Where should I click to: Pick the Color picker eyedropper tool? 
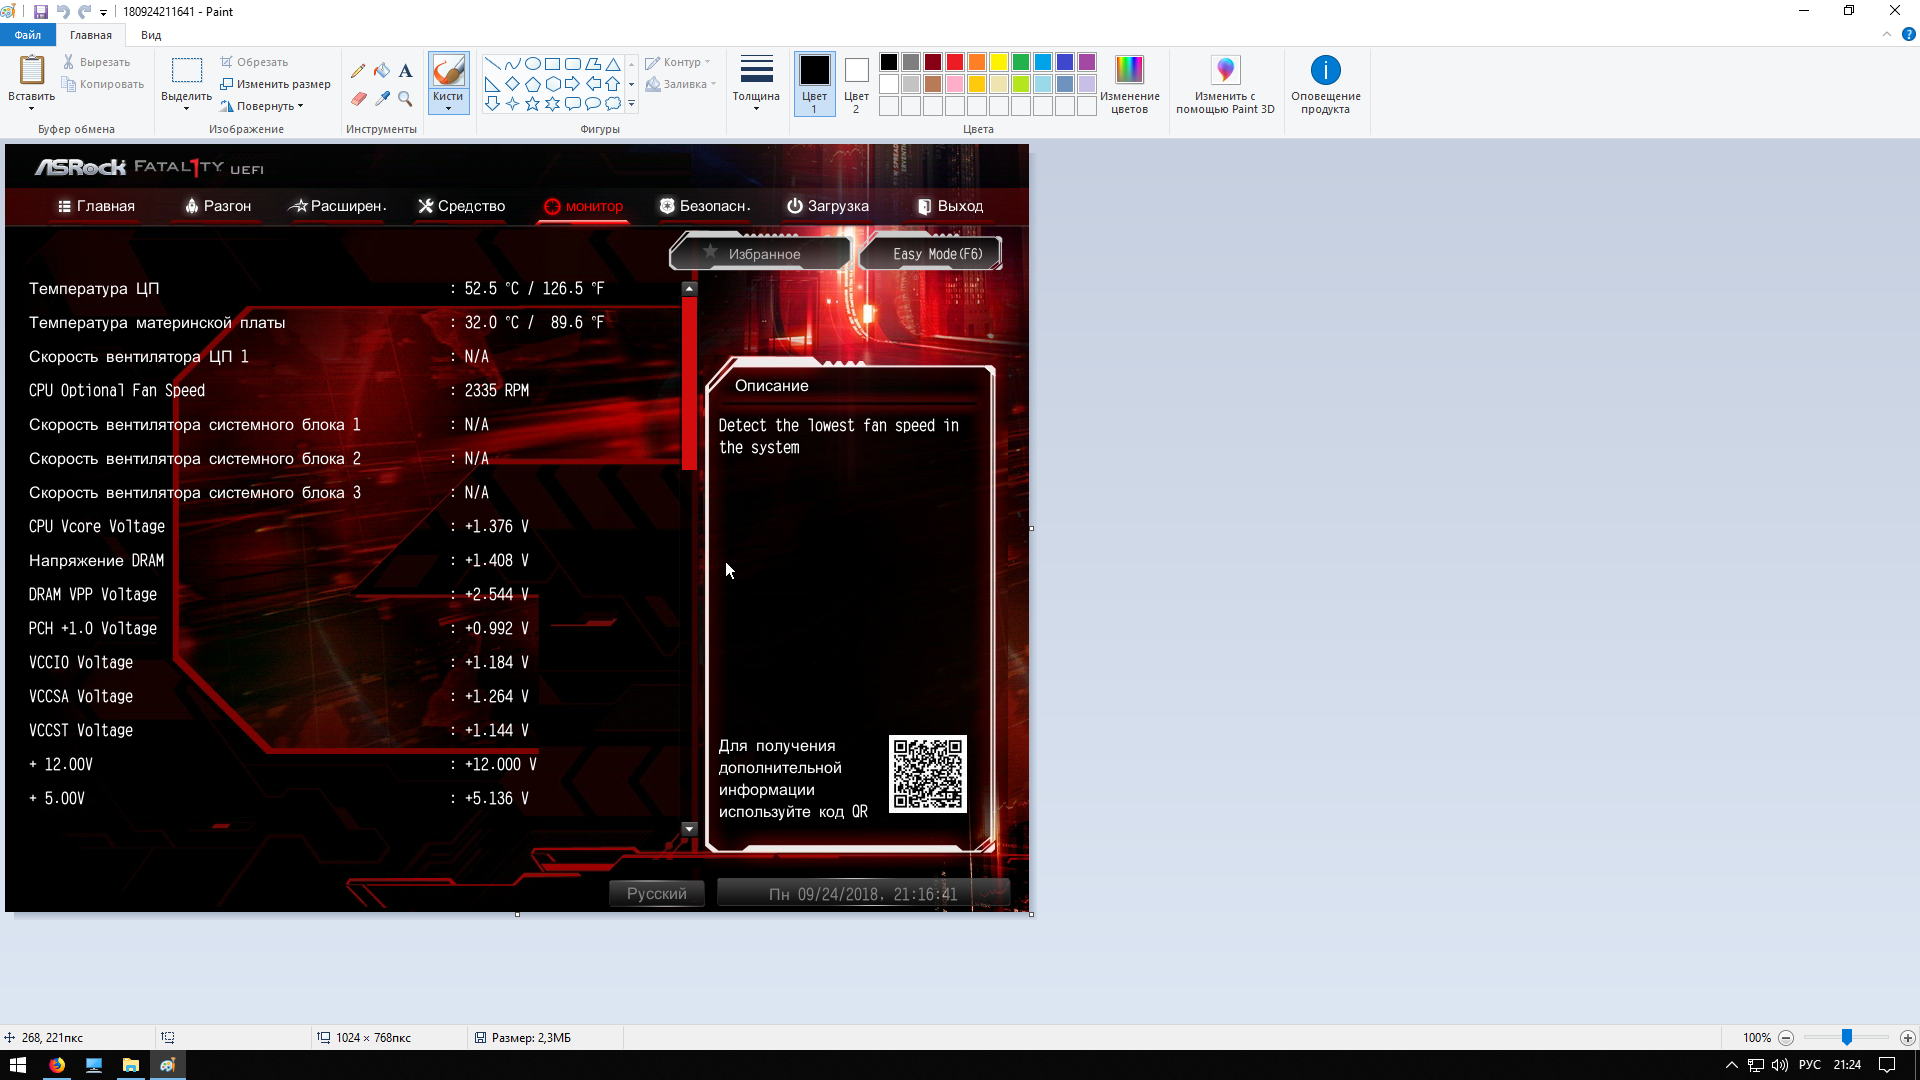[x=382, y=98]
